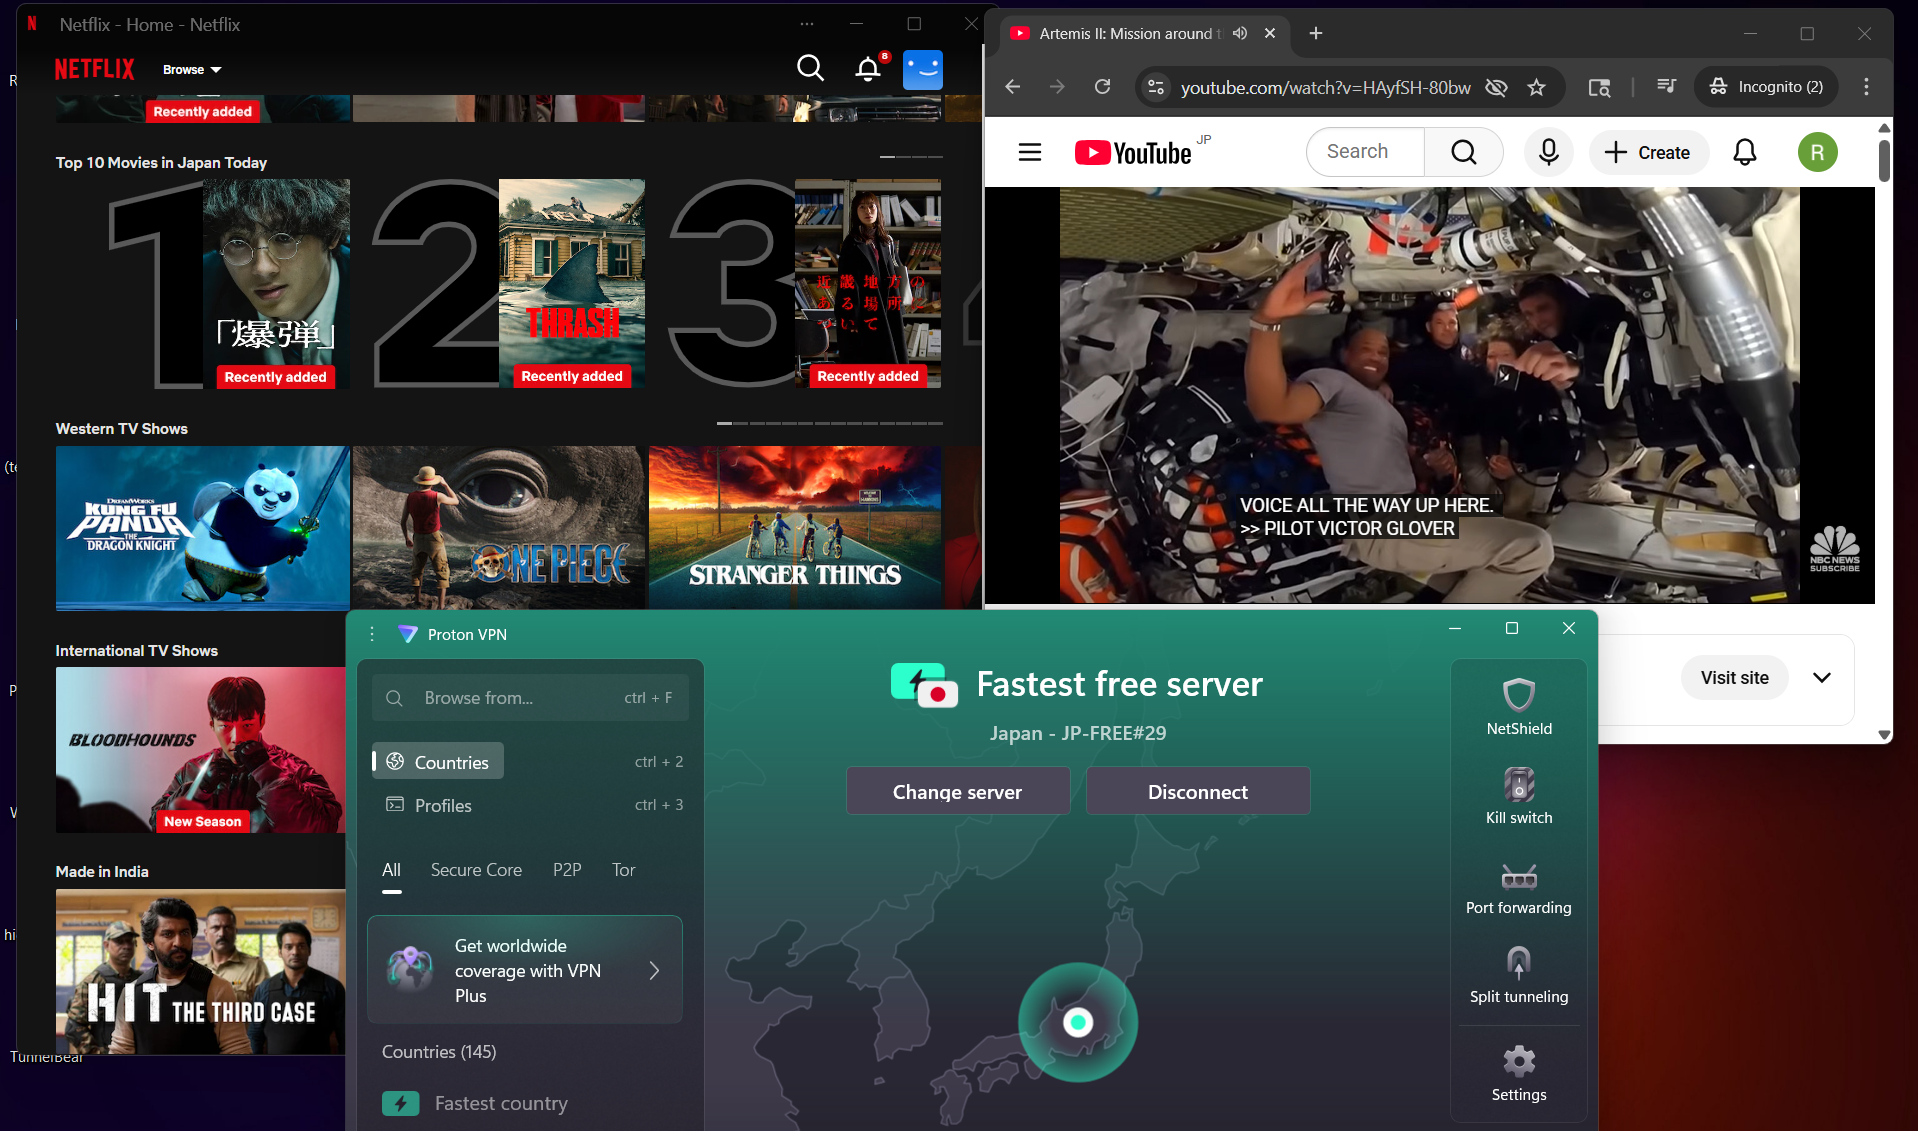Click the third-party cookies eye icon
Viewport: 1918px width, 1131px height.
coord(1496,87)
